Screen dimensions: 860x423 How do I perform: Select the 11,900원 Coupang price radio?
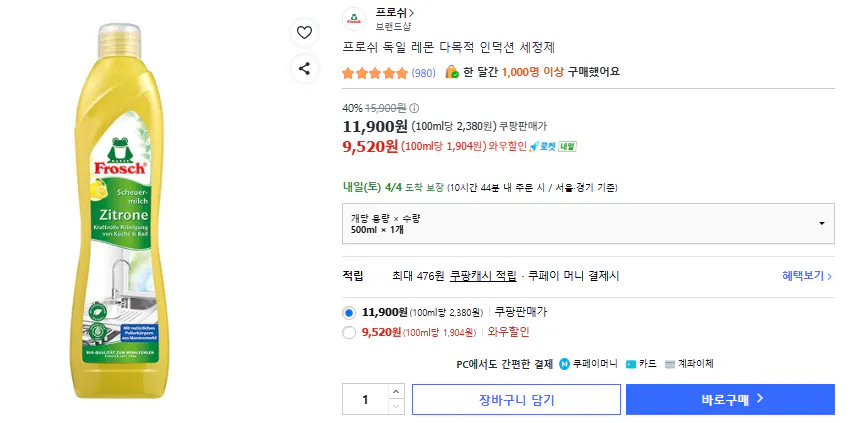349,312
